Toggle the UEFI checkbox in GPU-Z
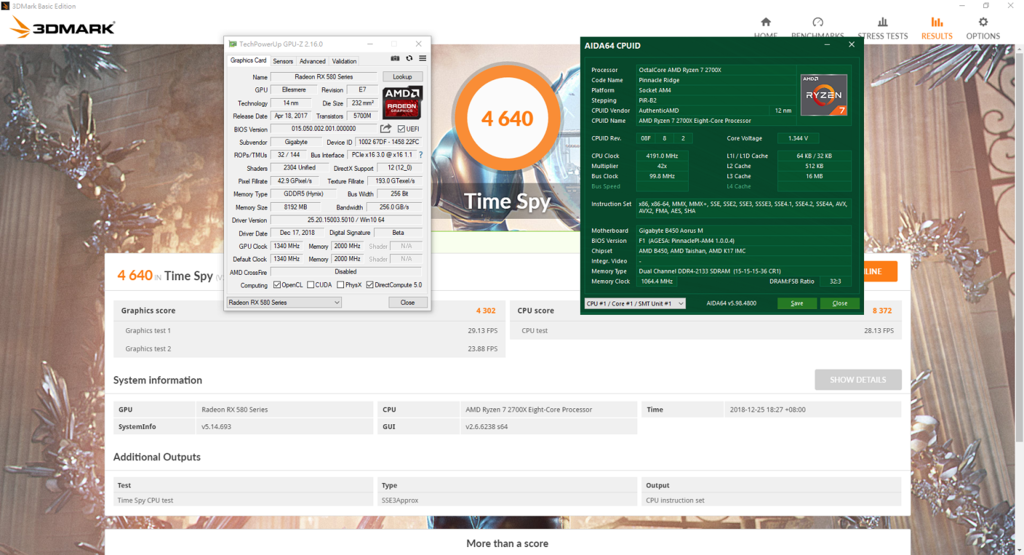This screenshot has height=555, width=1024. pos(401,129)
